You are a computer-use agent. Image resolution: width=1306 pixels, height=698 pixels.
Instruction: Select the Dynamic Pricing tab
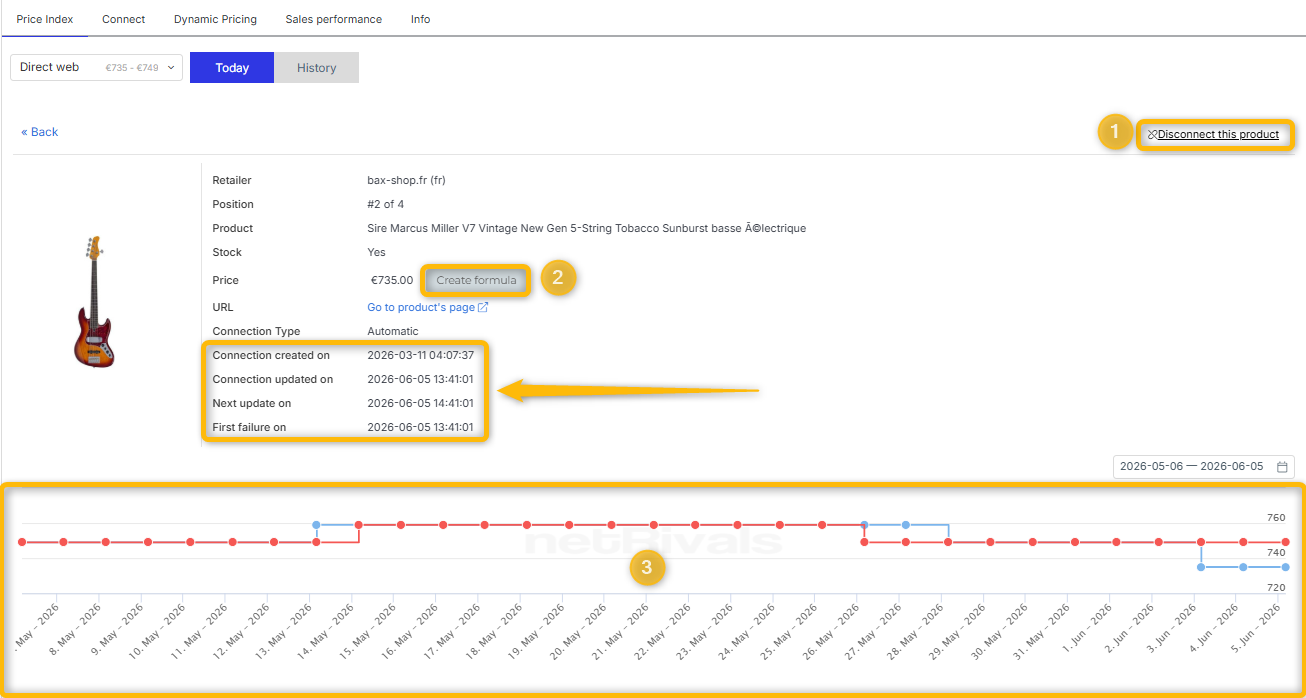(215, 19)
